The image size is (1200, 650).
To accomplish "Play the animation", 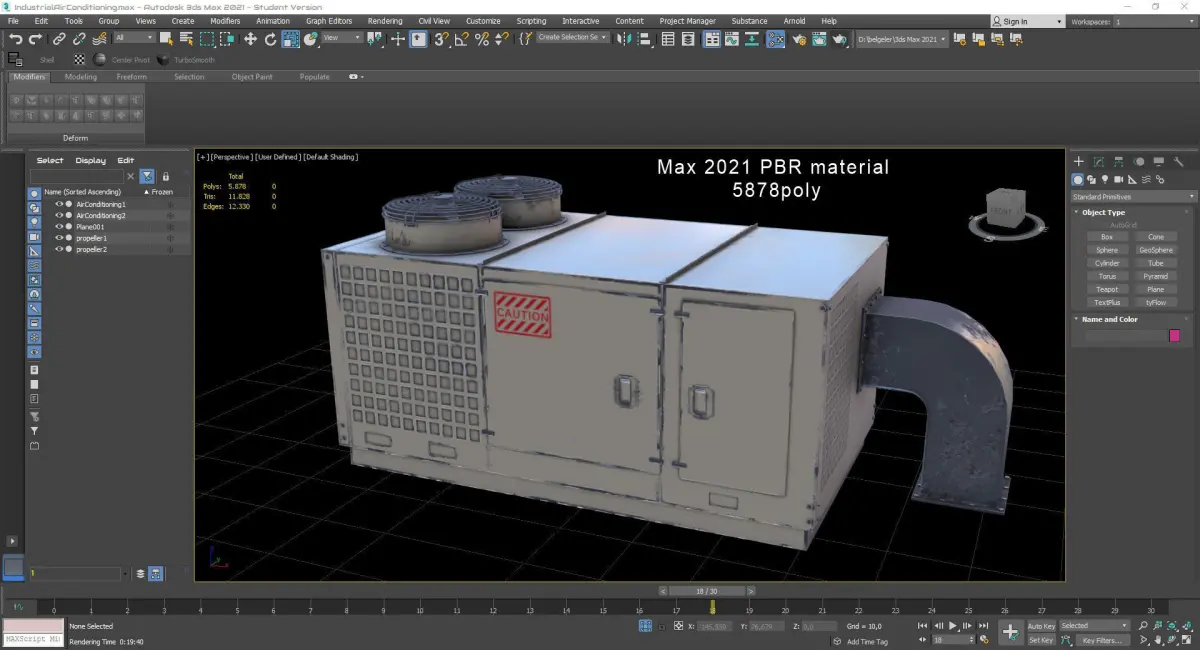I will click(953, 626).
